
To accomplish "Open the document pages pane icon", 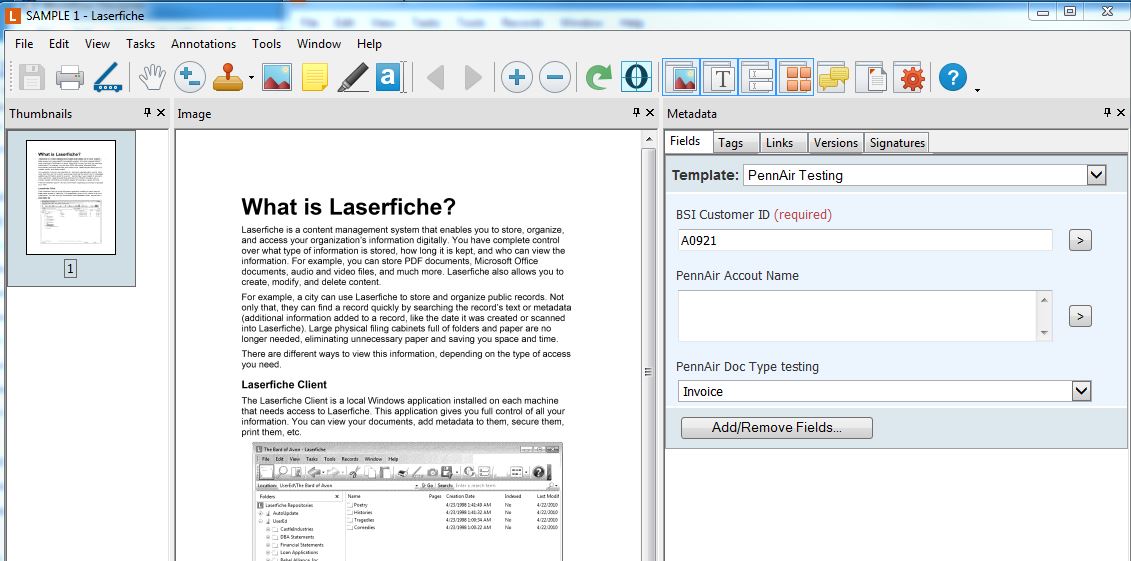I will pyautogui.click(x=871, y=77).
